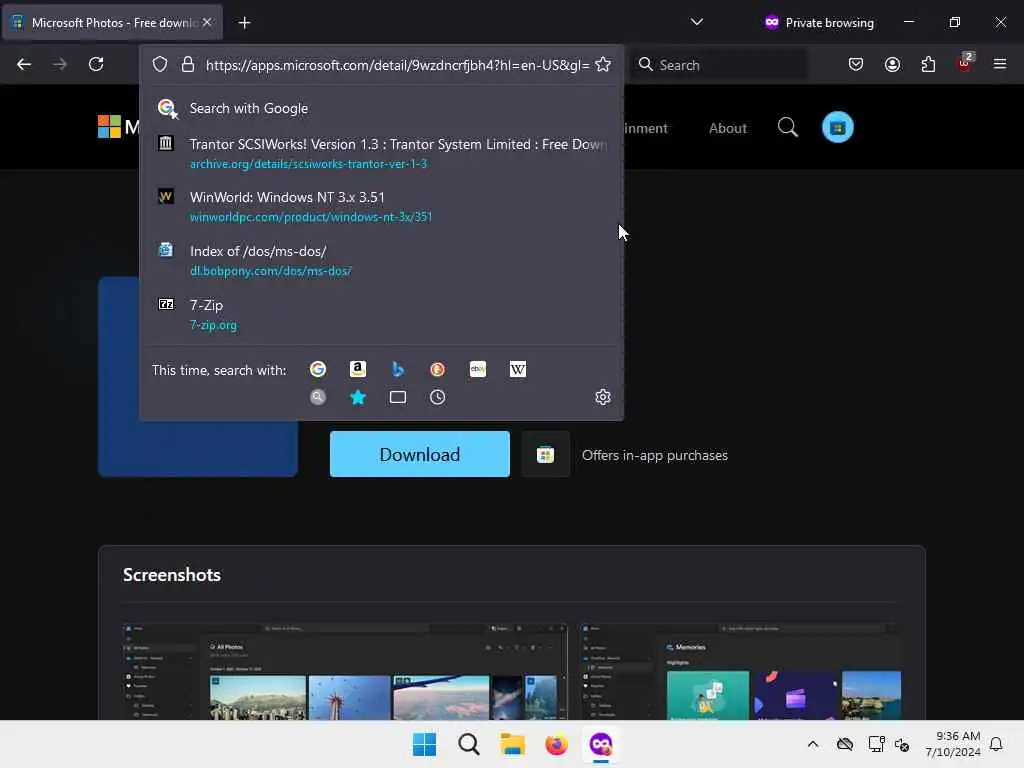Viewport: 1024px width, 768px height.
Task: Open a new tab
Action: click(244, 23)
